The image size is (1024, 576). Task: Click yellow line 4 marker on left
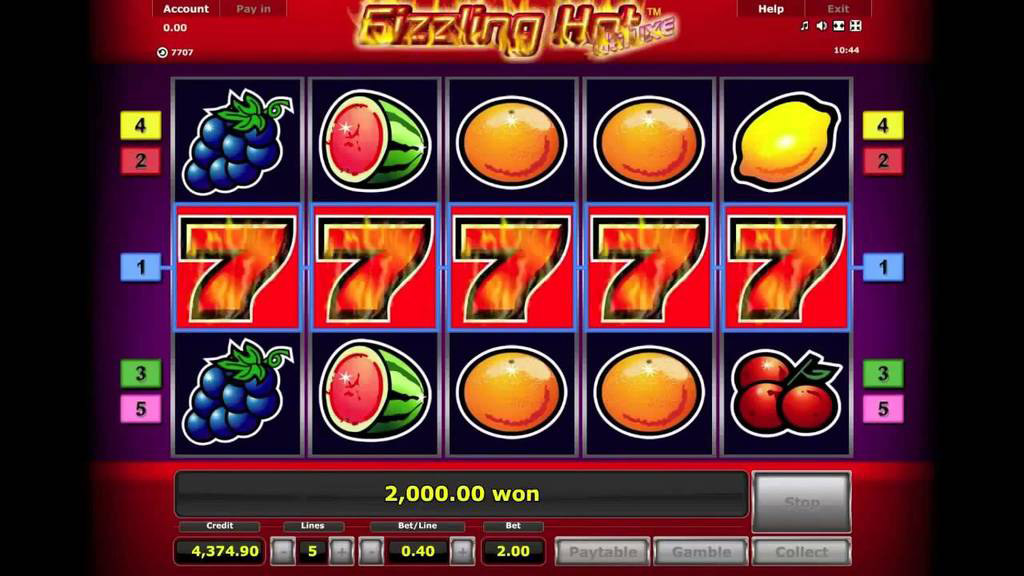(x=141, y=125)
